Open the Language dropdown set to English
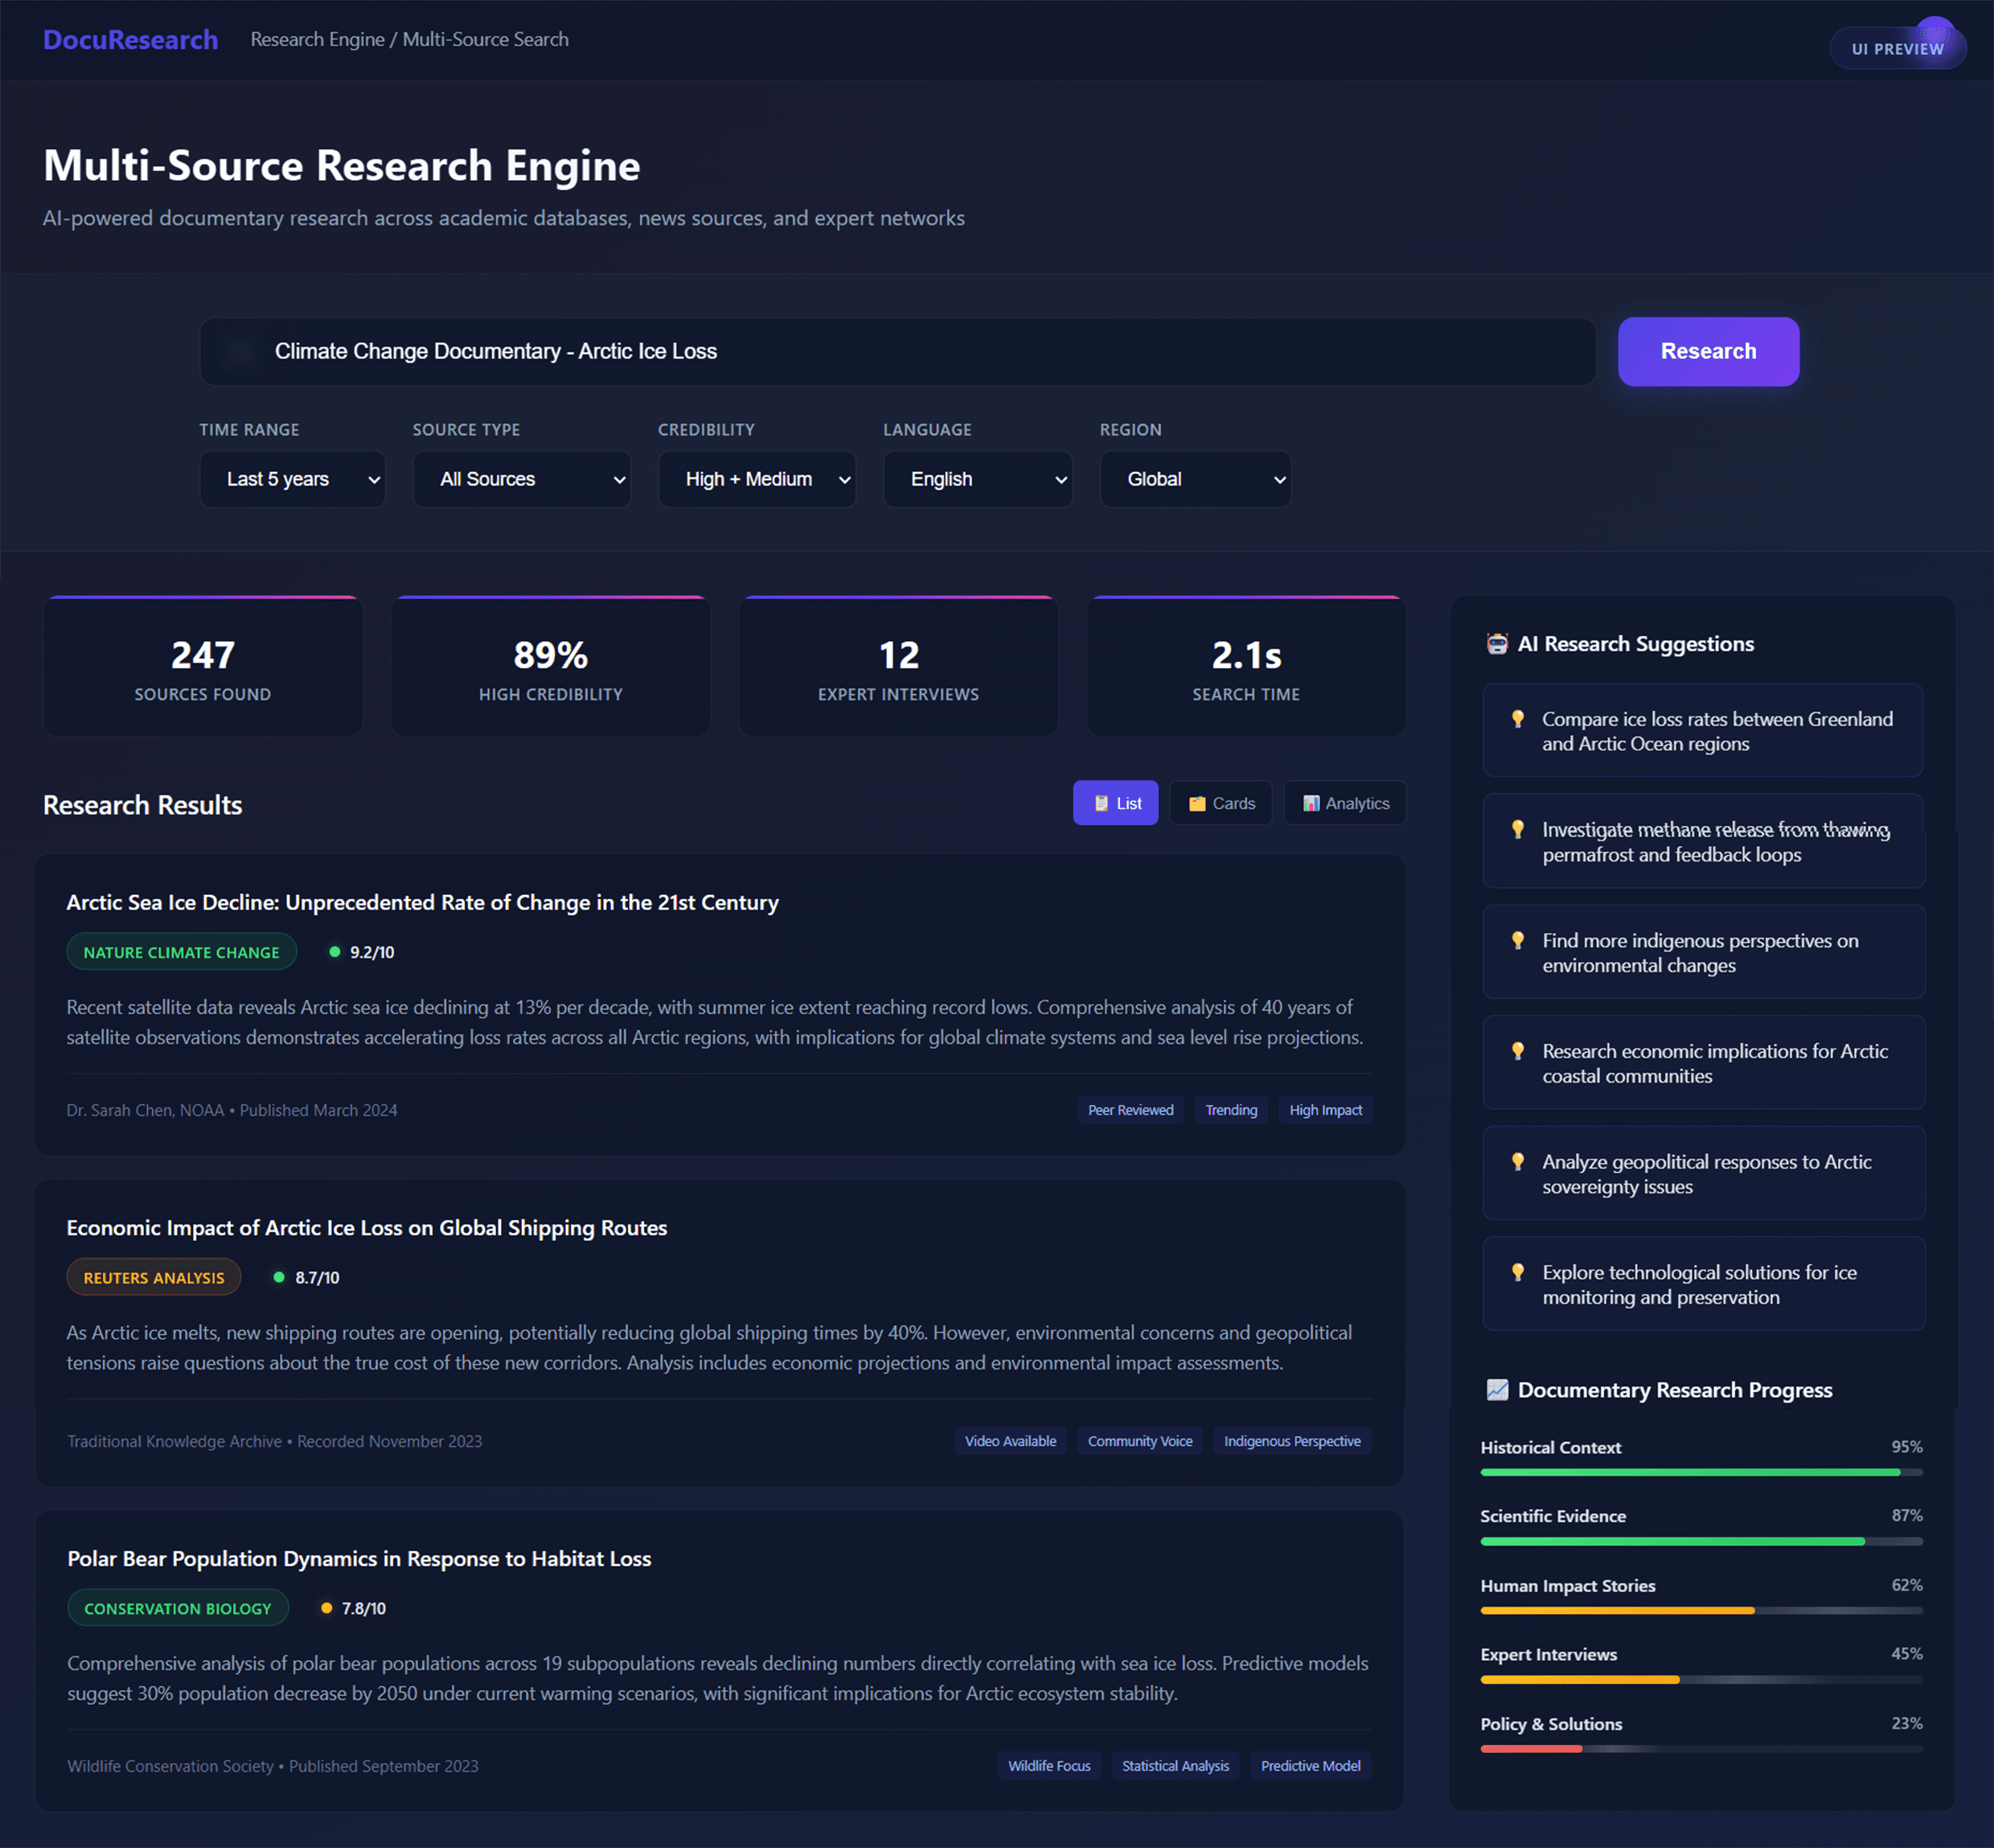1994x1848 pixels. 977,479
